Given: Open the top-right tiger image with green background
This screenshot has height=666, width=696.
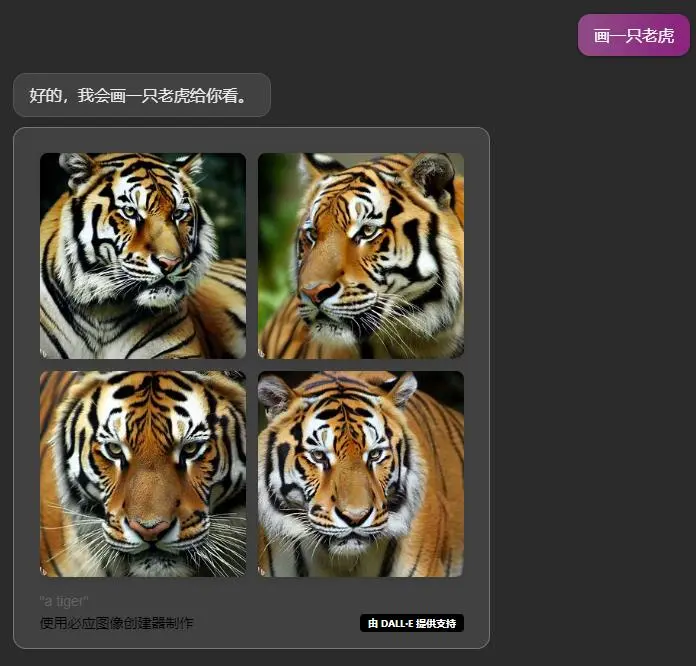Looking at the screenshot, I should [x=361, y=256].
